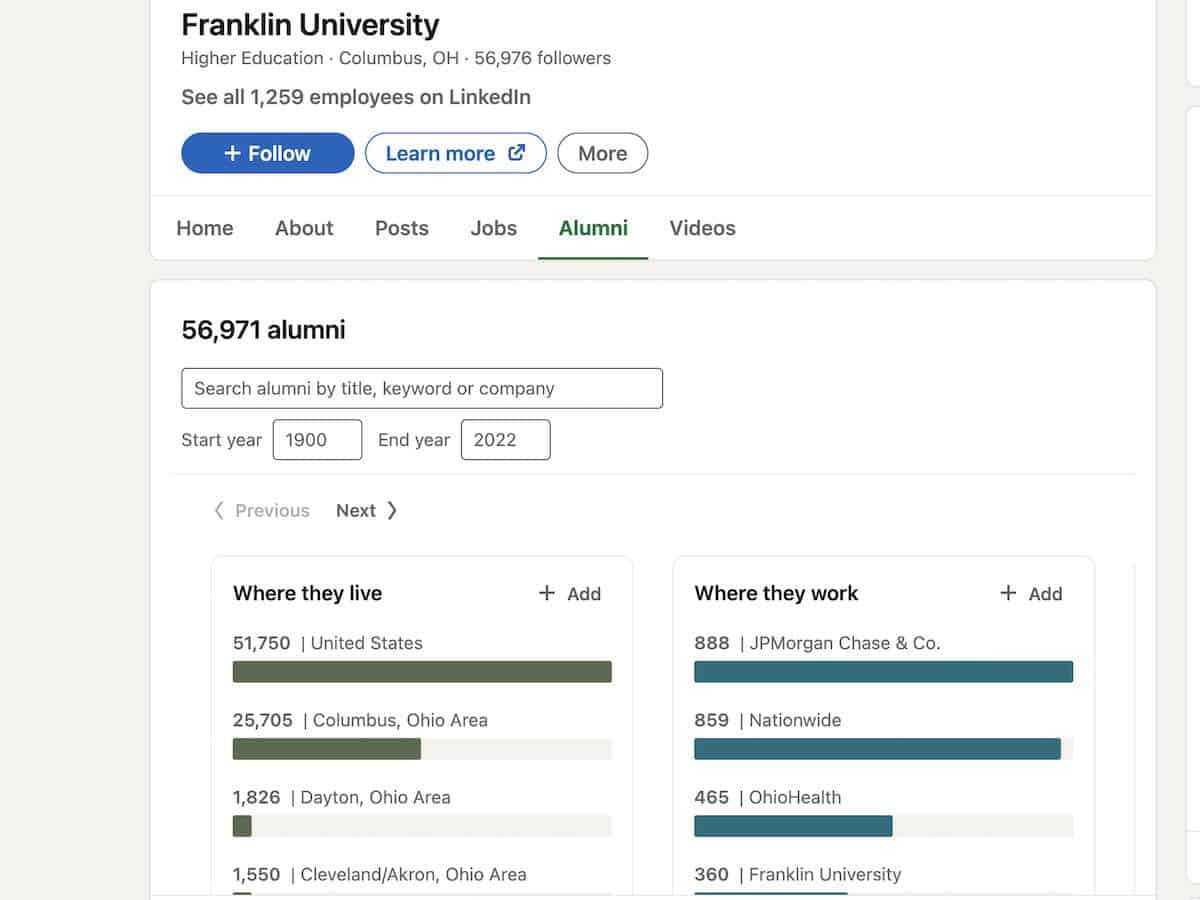
Task: Filter alumni by Dayton, Ohio Area
Action: click(x=342, y=797)
